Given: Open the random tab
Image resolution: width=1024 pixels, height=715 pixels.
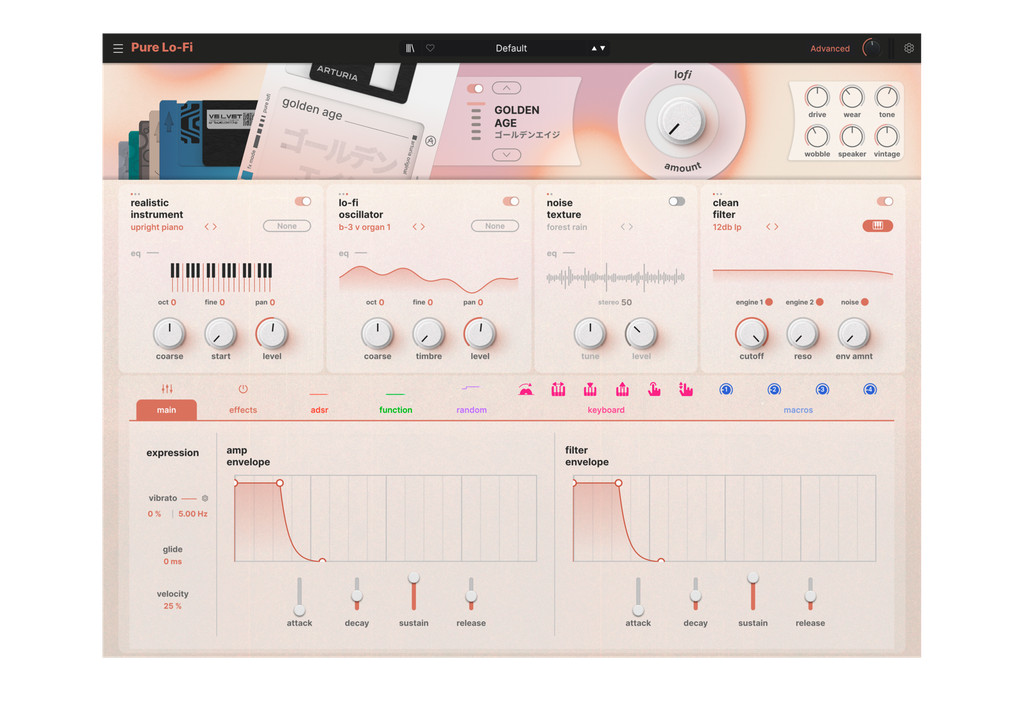Looking at the screenshot, I should coord(472,410).
